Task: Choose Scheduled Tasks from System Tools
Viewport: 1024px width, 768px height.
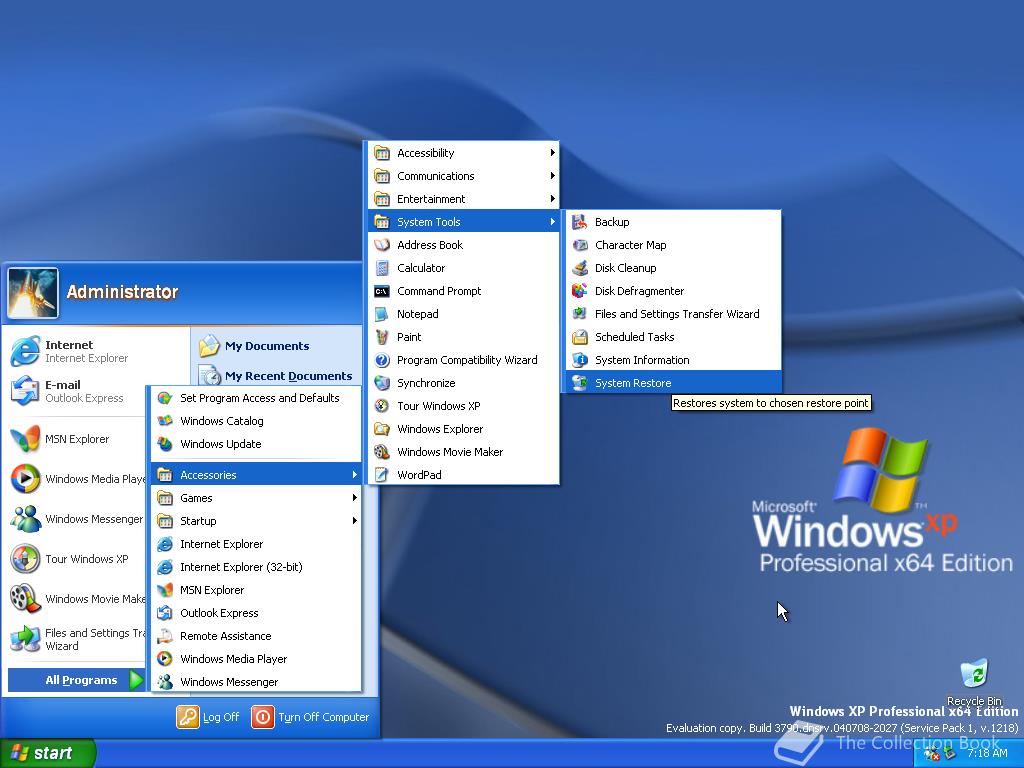Action: pos(634,337)
